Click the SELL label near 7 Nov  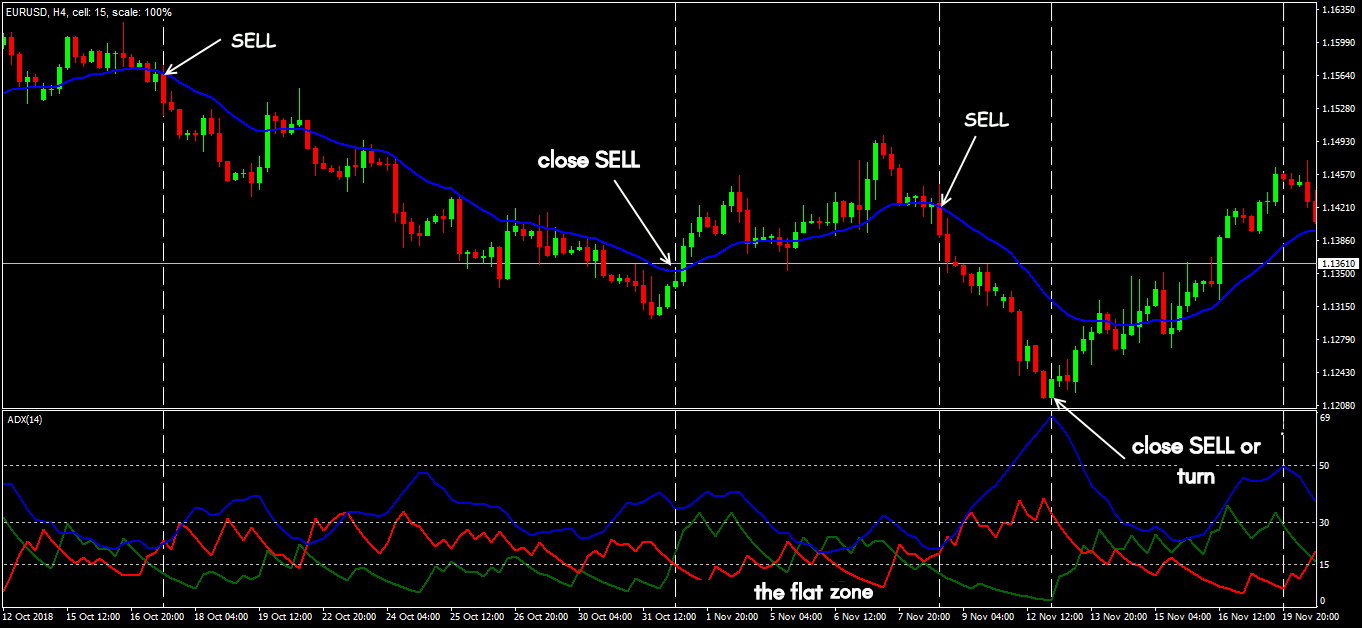(986, 120)
